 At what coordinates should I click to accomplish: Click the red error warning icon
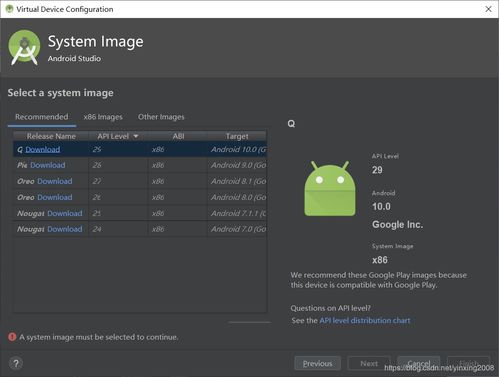click(12, 337)
